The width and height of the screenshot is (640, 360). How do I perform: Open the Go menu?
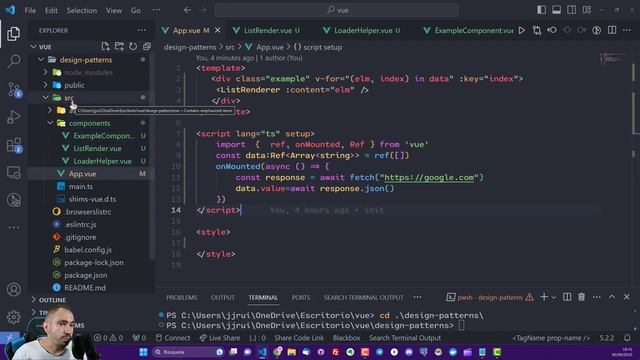pyautogui.click(x=136, y=10)
